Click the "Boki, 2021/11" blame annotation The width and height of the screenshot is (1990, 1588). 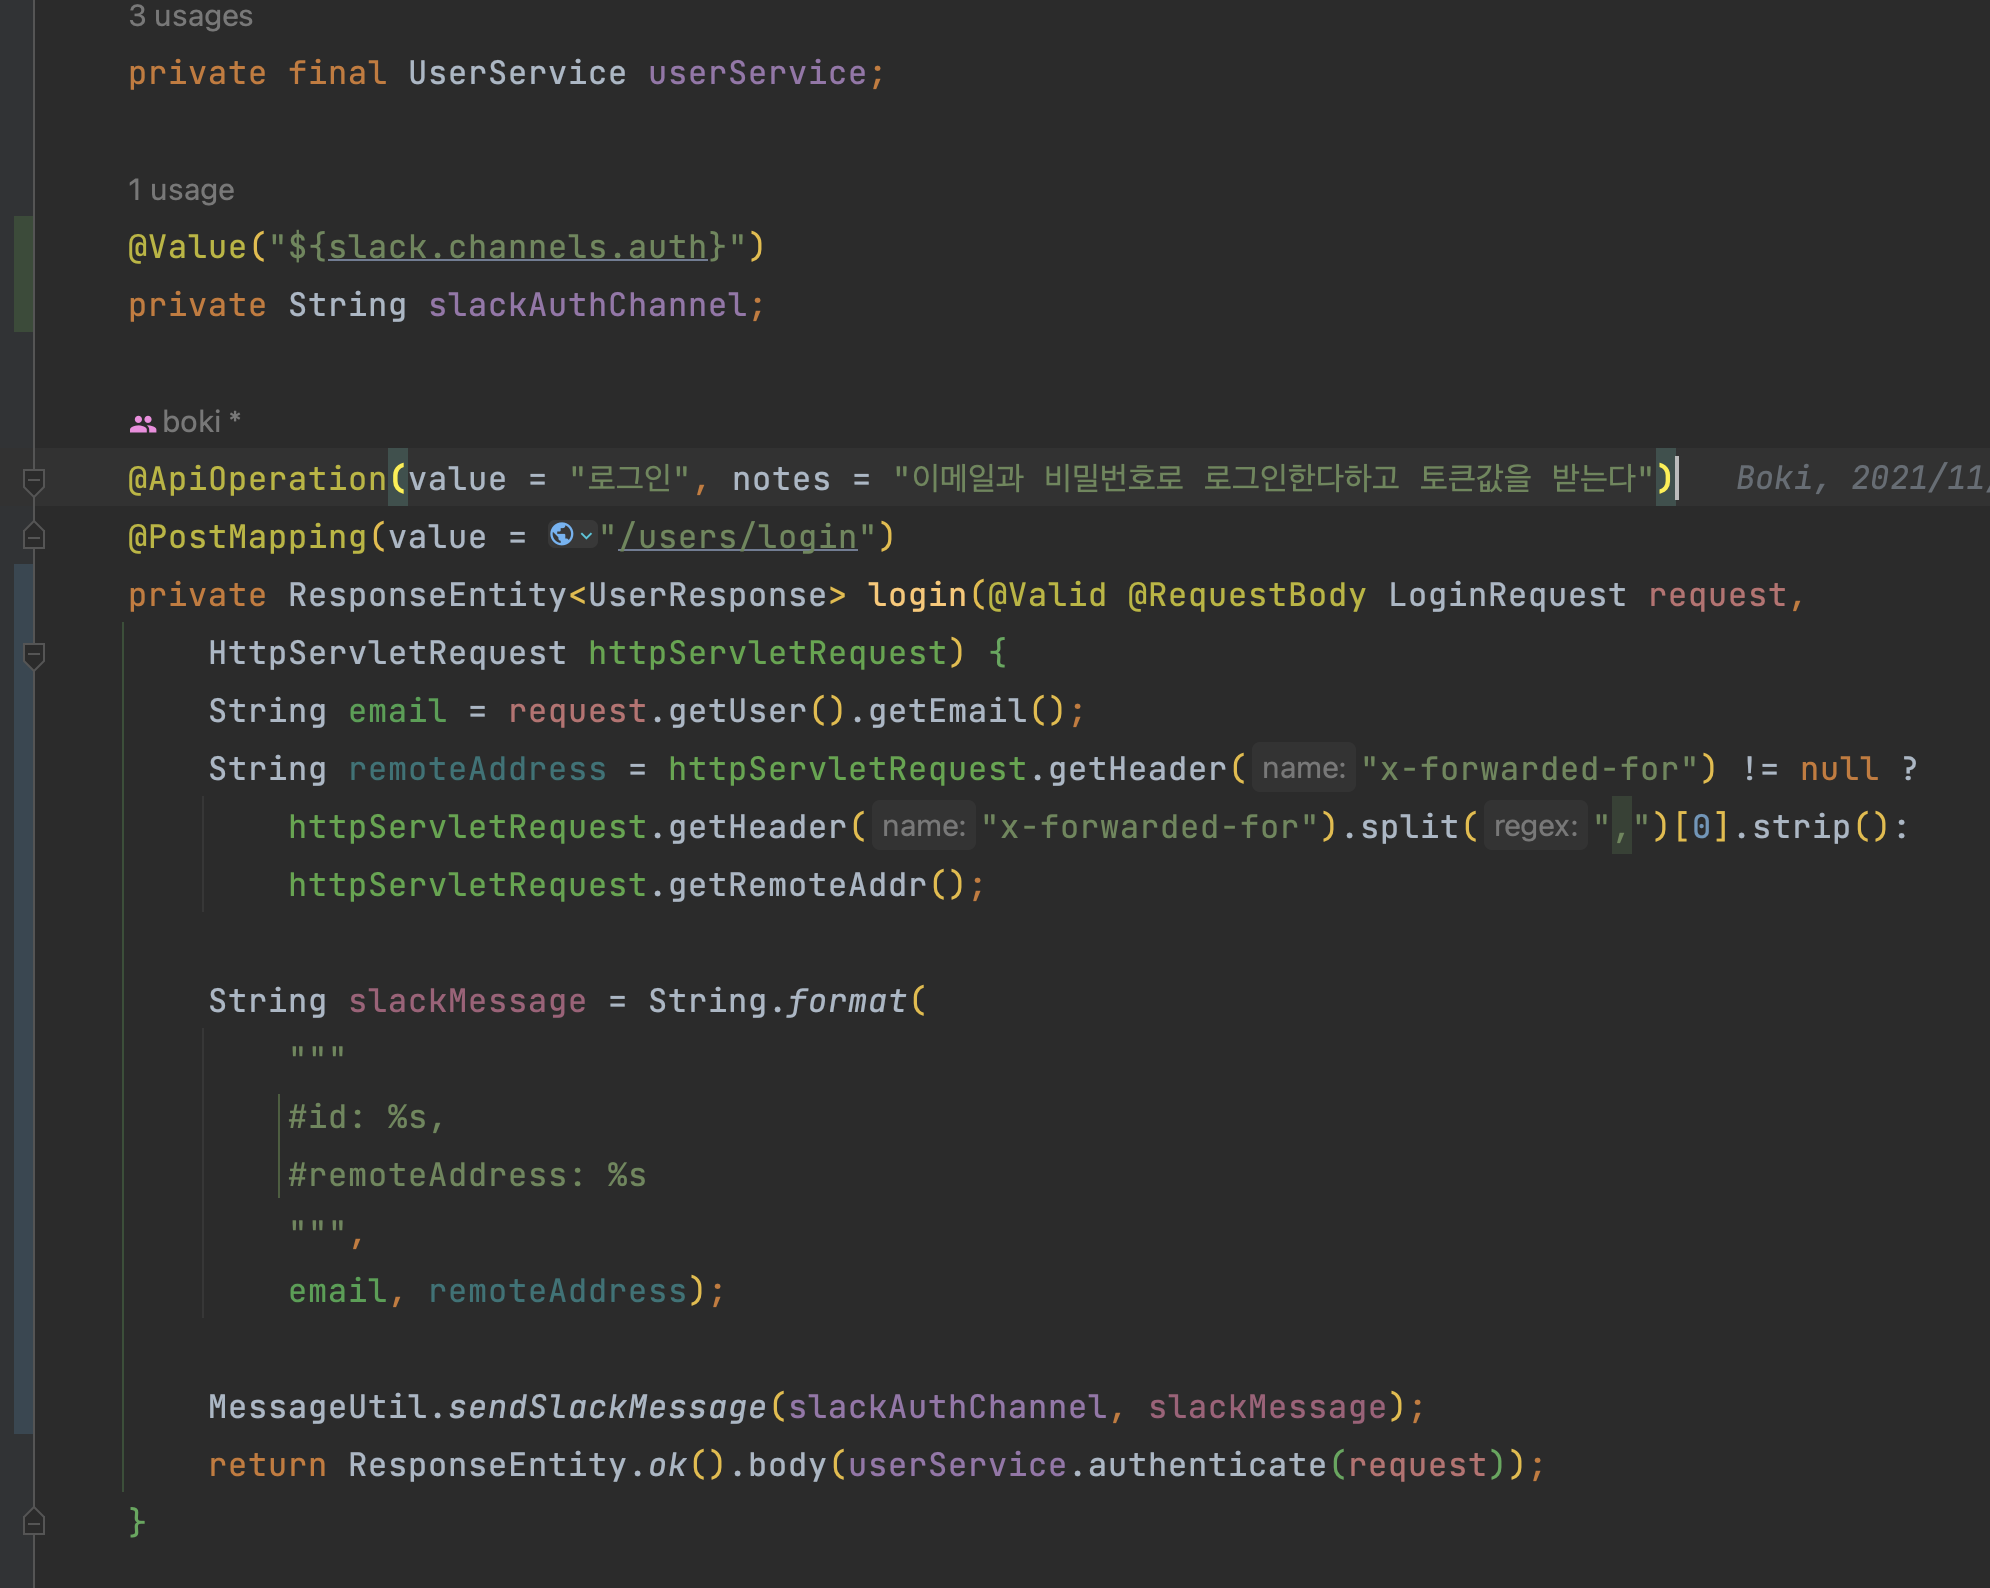coord(1858,478)
